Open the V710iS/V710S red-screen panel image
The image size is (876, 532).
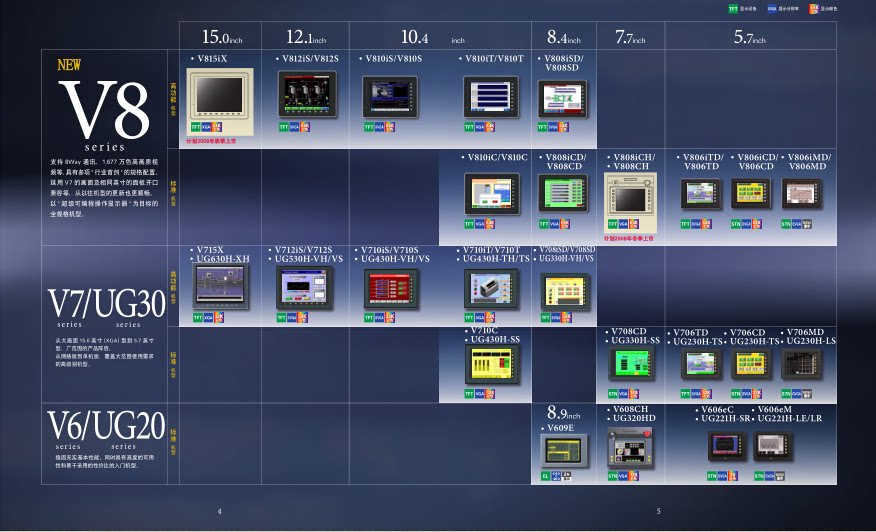391,289
